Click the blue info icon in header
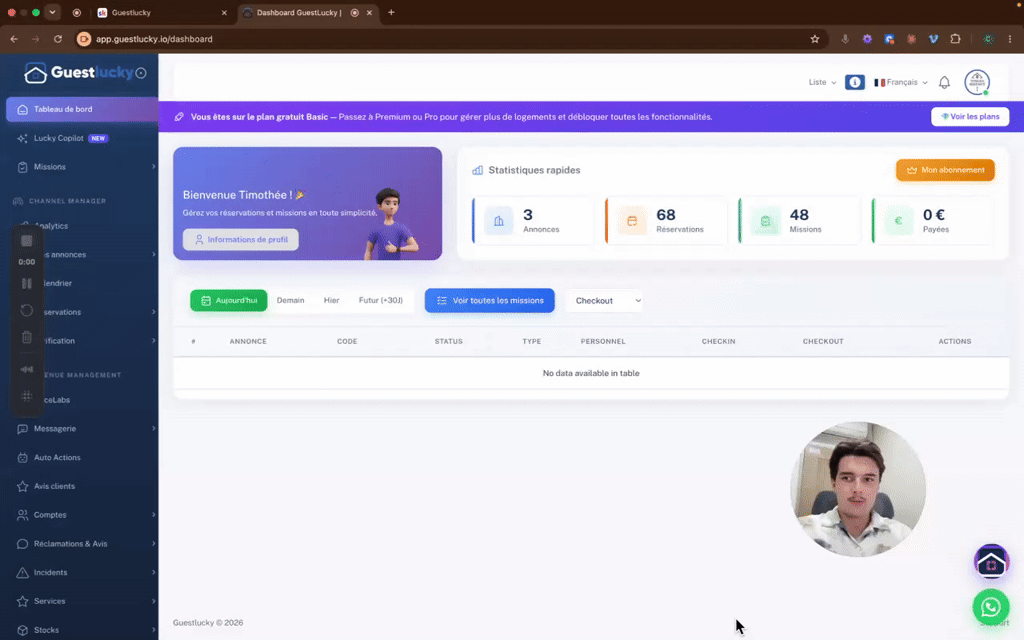Screen dimensions: 1024x640 (855, 82)
